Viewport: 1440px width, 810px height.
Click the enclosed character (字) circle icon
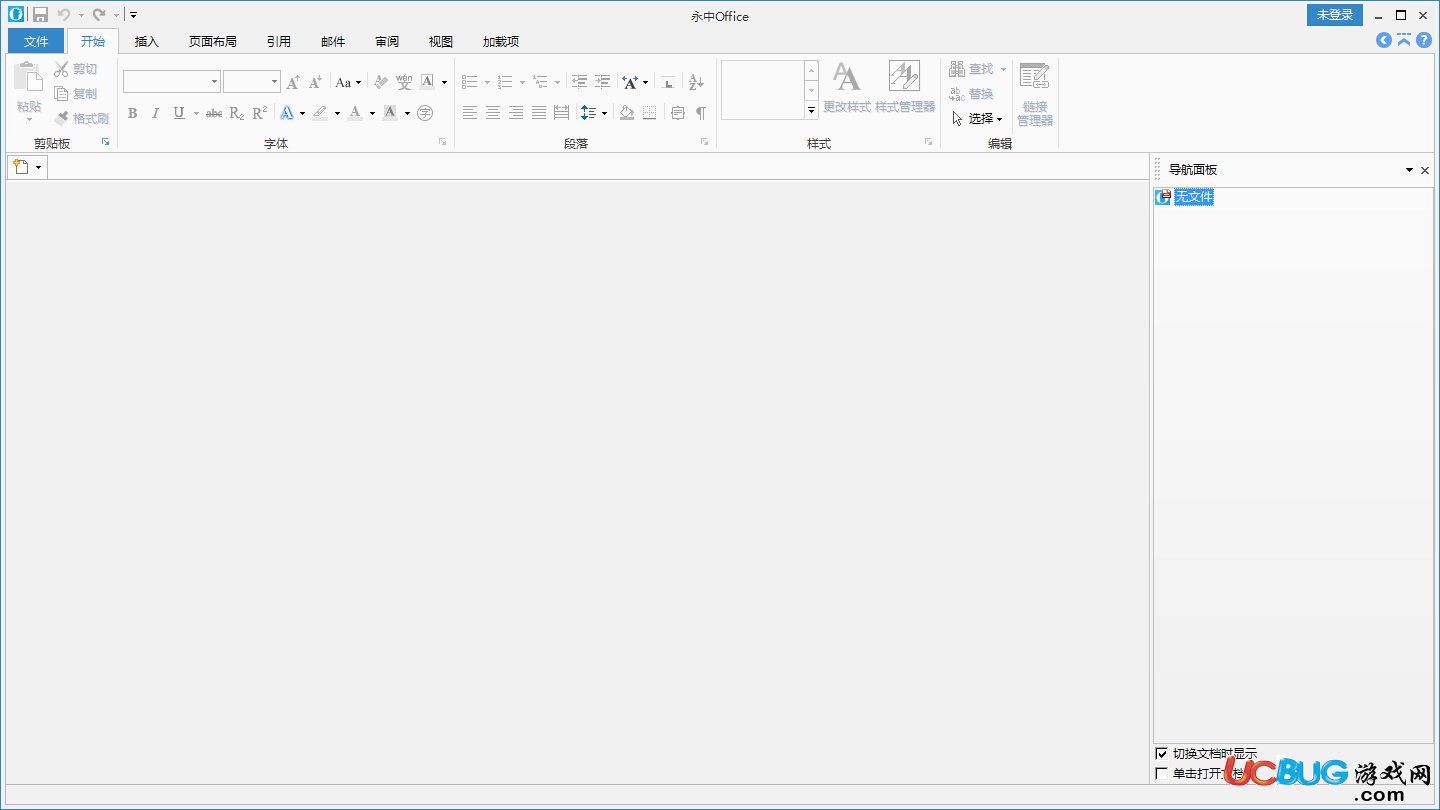point(425,113)
